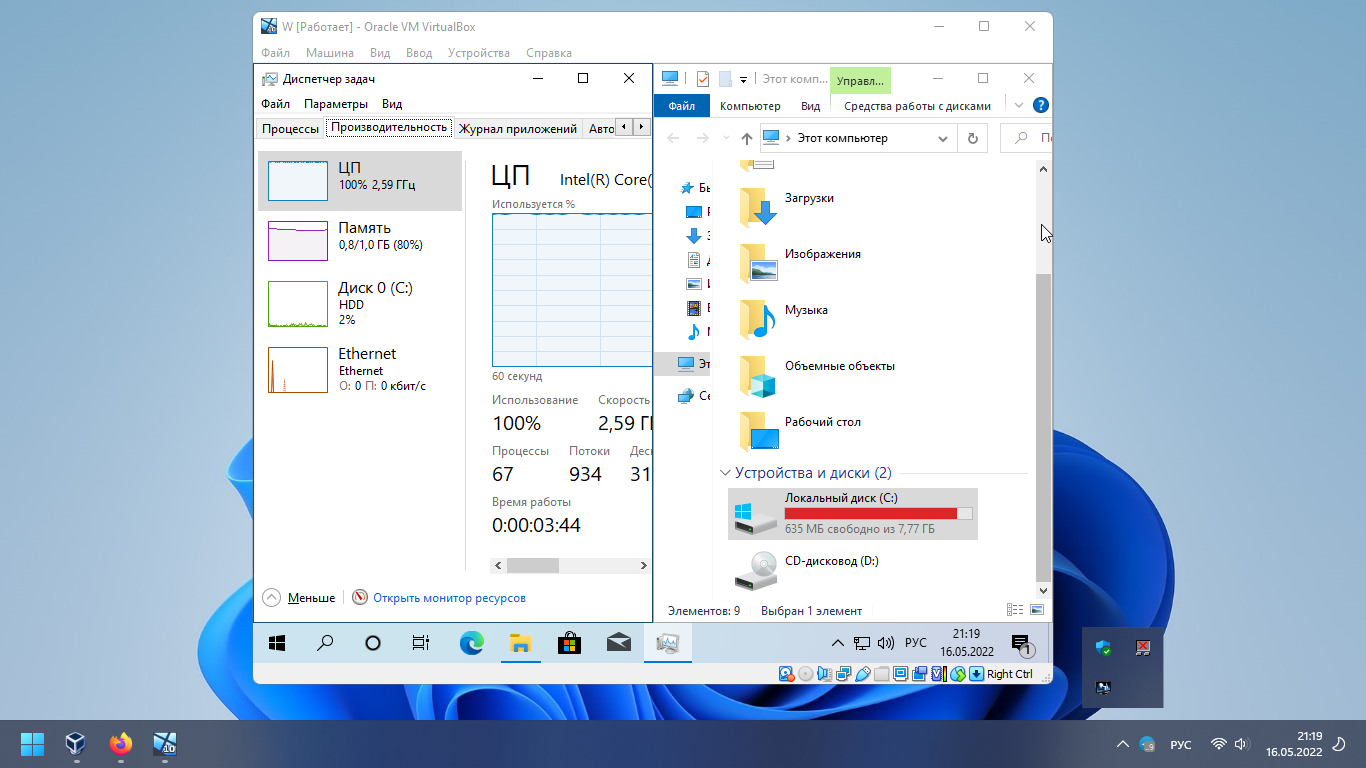This screenshot has width=1366, height=768.
Task: Open the Журнал приложений tab
Action: 518,128
